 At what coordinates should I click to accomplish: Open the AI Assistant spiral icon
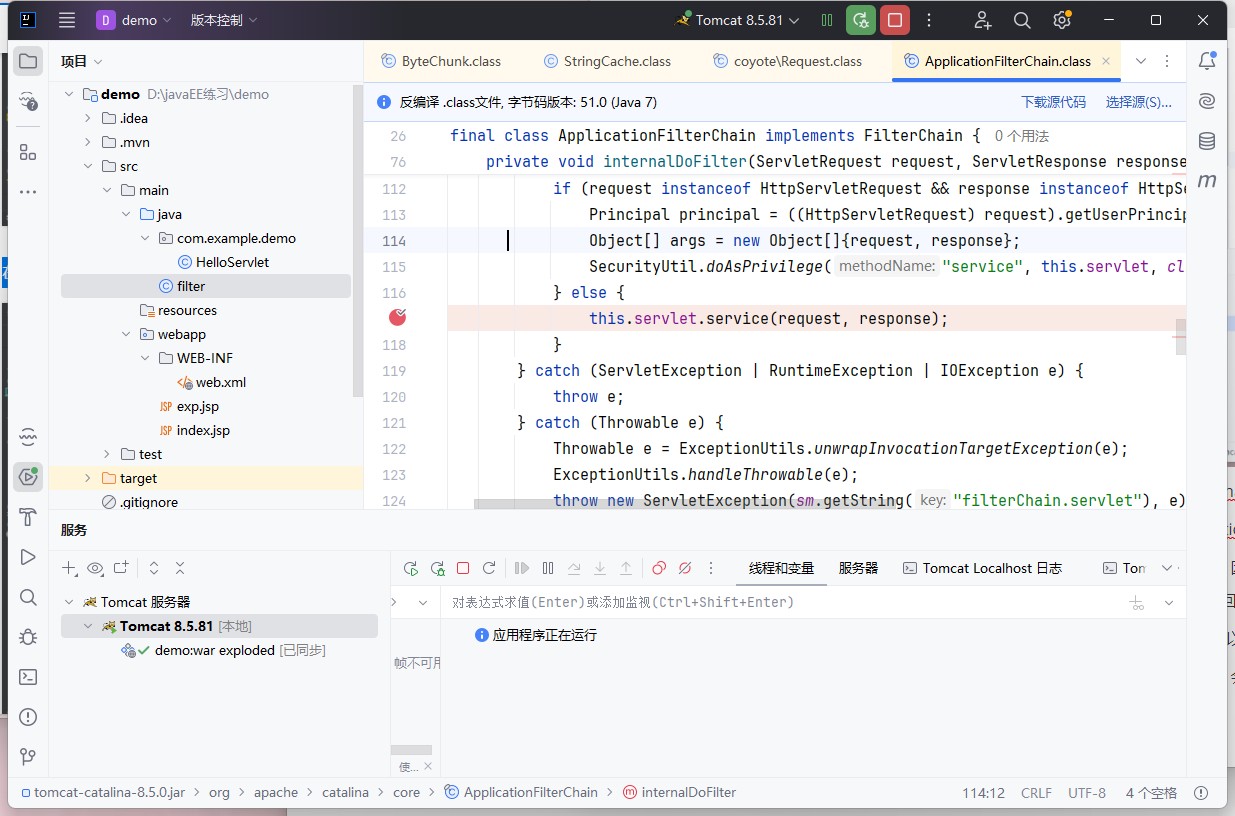click(1207, 101)
